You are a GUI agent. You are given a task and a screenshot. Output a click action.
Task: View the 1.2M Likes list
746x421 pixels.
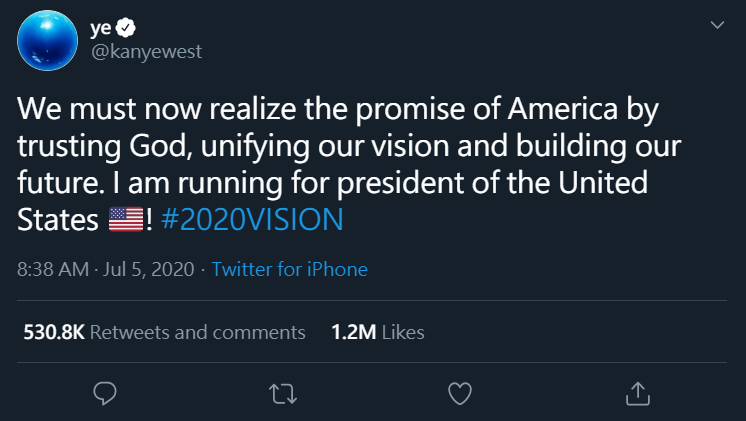click(x=377, y=331)
